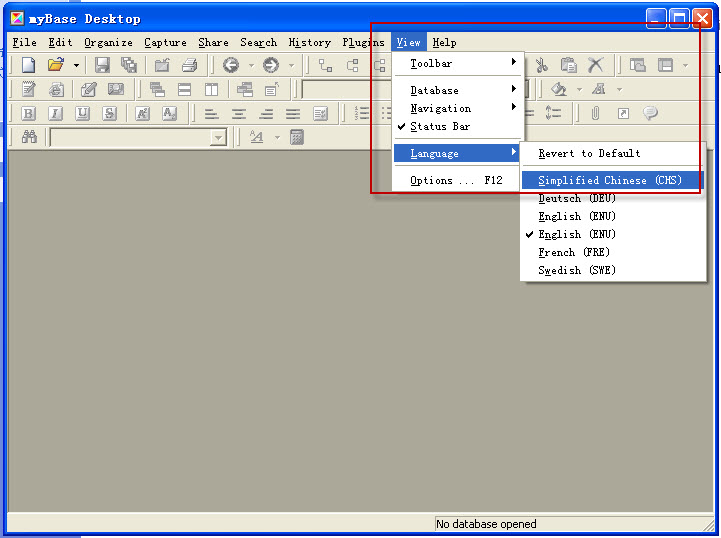The height and width of the screenshot is (538, 721).
Task: Create a new database with the blank page icon
Action: coord(29,65)
